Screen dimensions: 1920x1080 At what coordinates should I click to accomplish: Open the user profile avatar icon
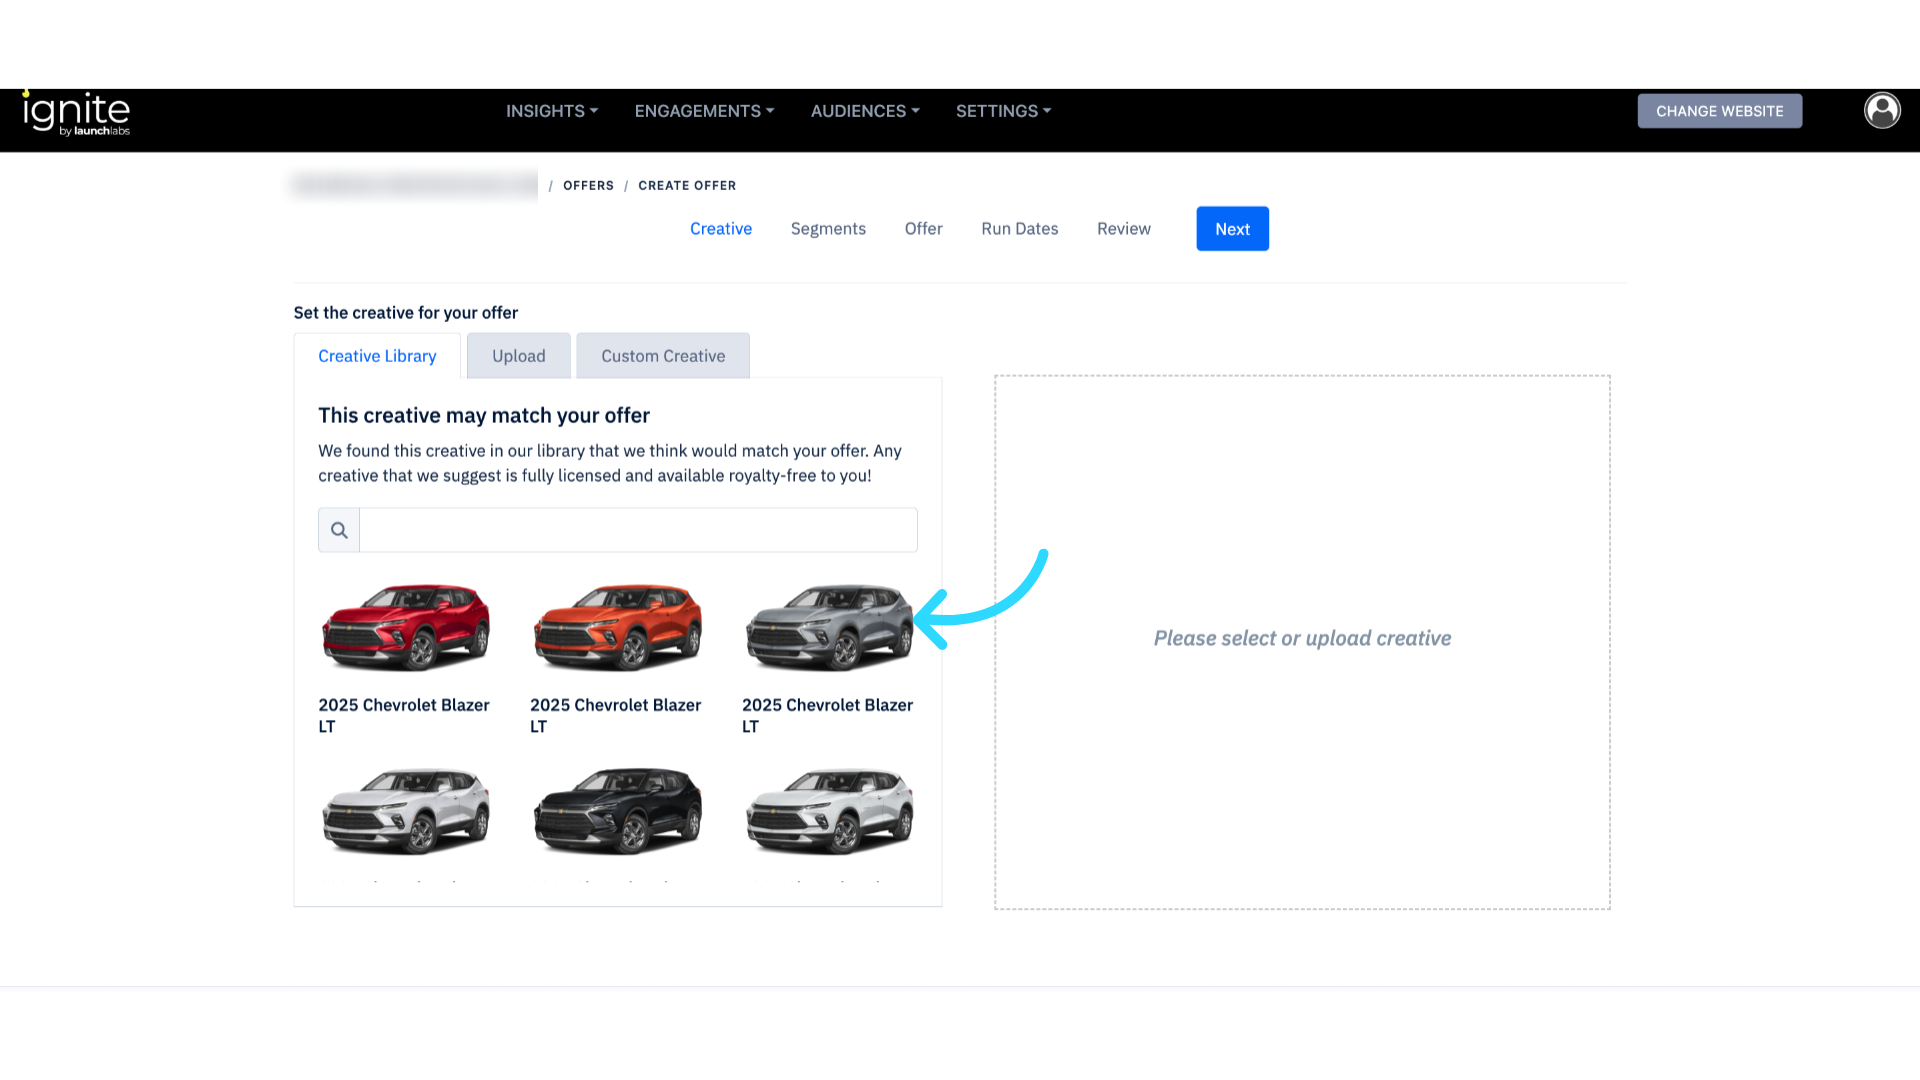click(1881, 110)
